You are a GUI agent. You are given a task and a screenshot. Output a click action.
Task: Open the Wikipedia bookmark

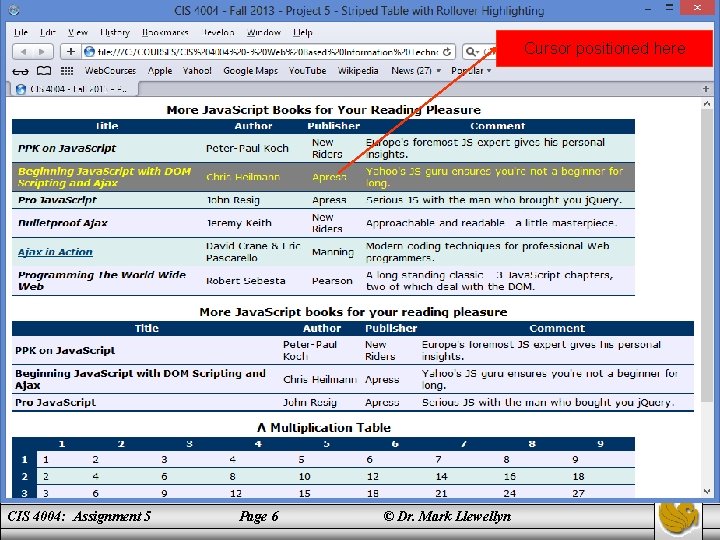358,71
